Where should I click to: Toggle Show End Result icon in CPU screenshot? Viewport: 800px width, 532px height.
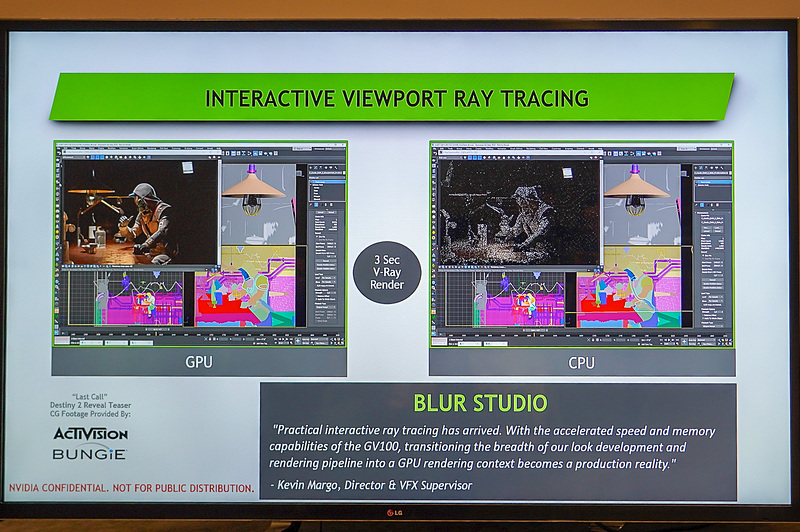[702, 205]
